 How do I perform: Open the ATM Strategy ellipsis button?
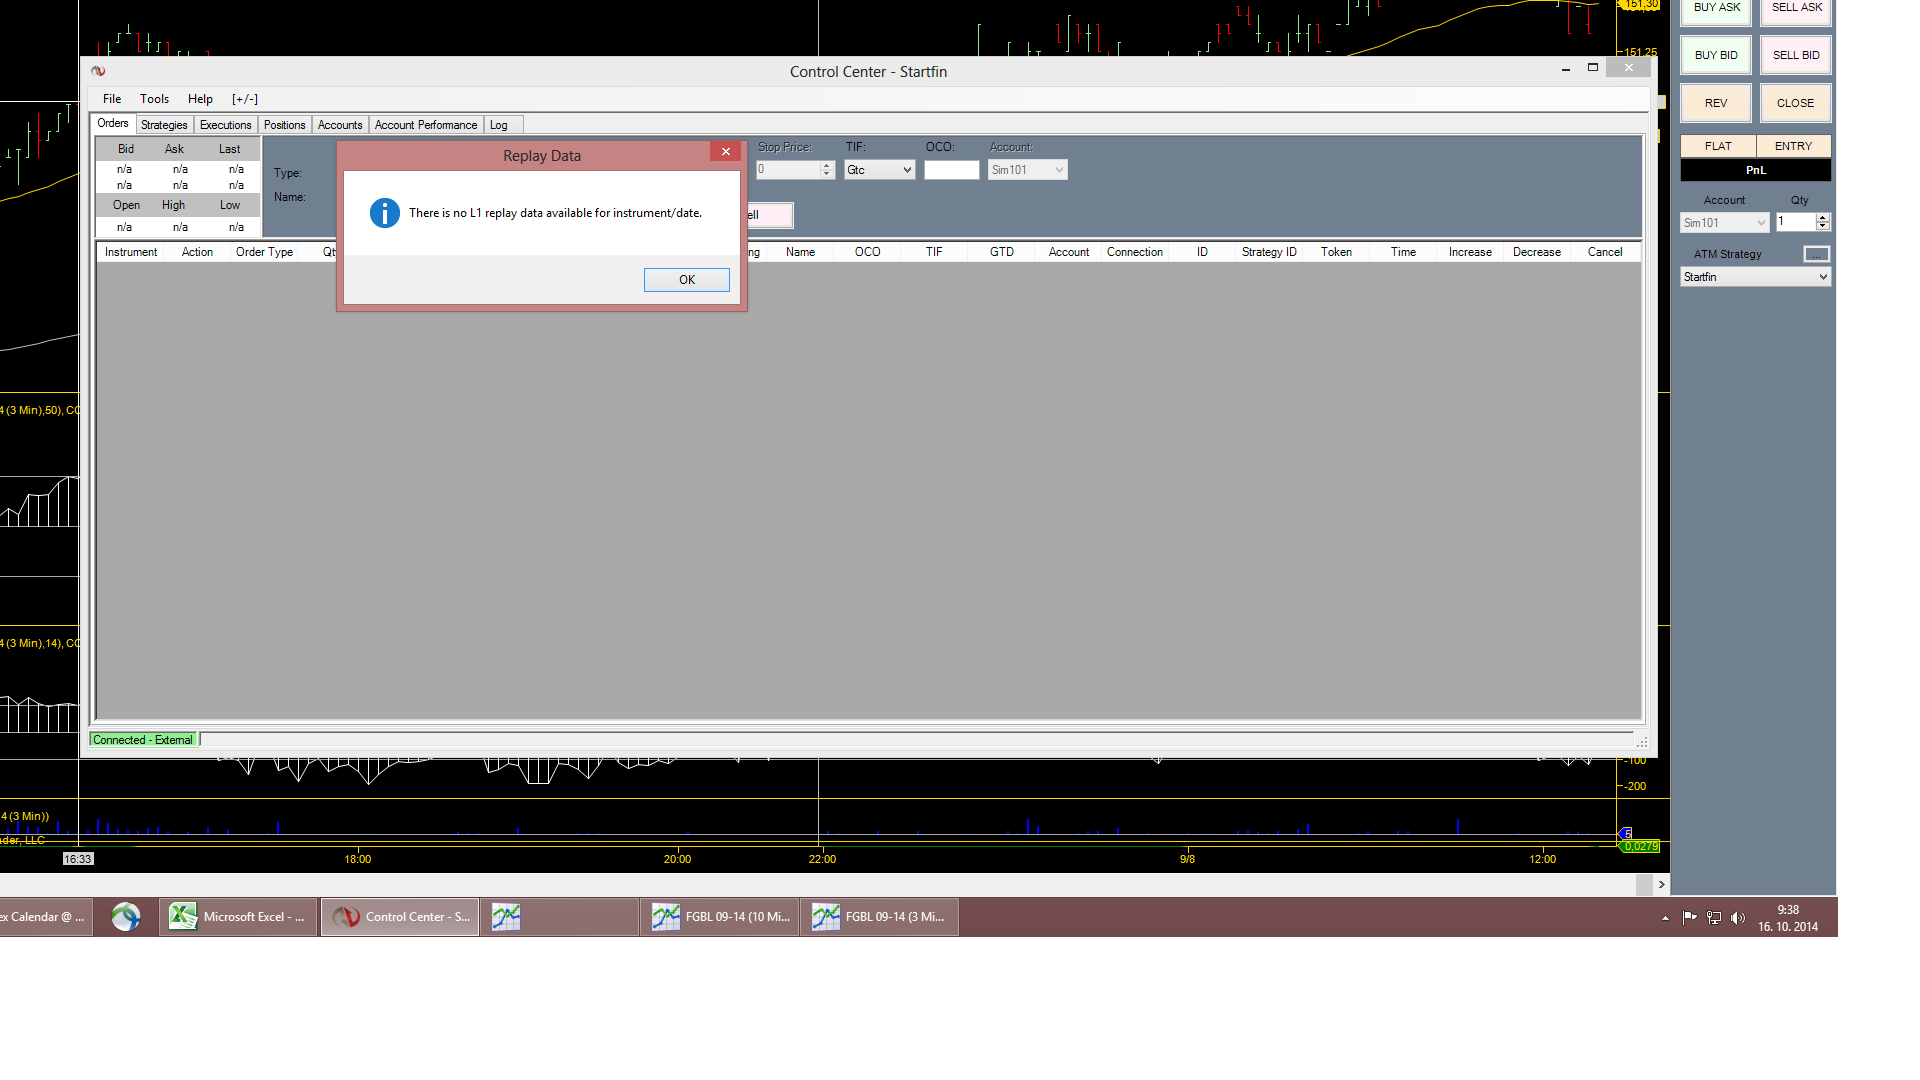tap(1816, 254)
